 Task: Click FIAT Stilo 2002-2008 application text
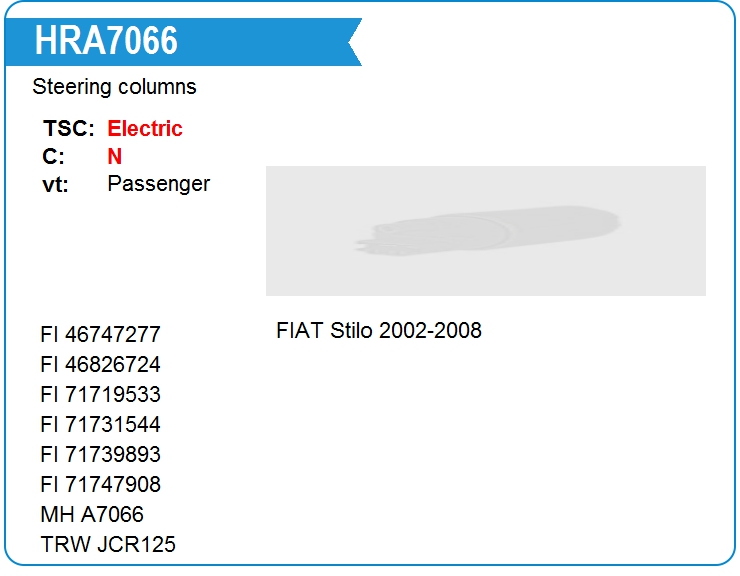point(378,330)
